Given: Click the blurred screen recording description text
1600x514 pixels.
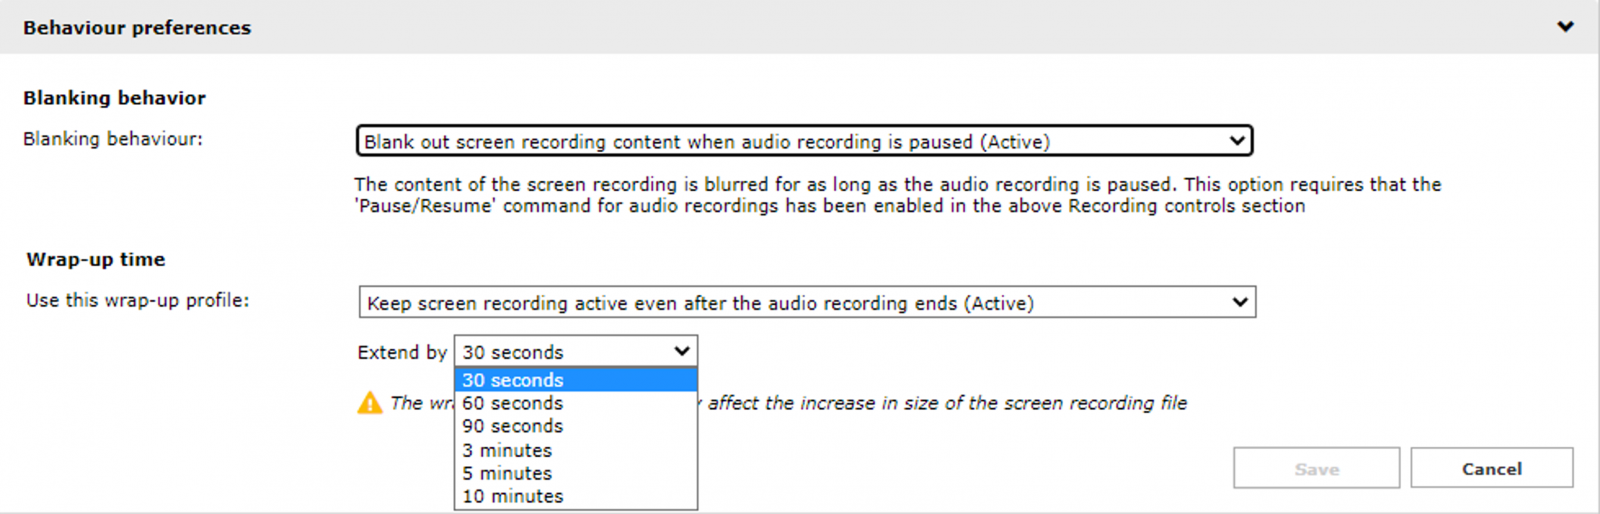Looking at the screenshot, I should (897, 195).
